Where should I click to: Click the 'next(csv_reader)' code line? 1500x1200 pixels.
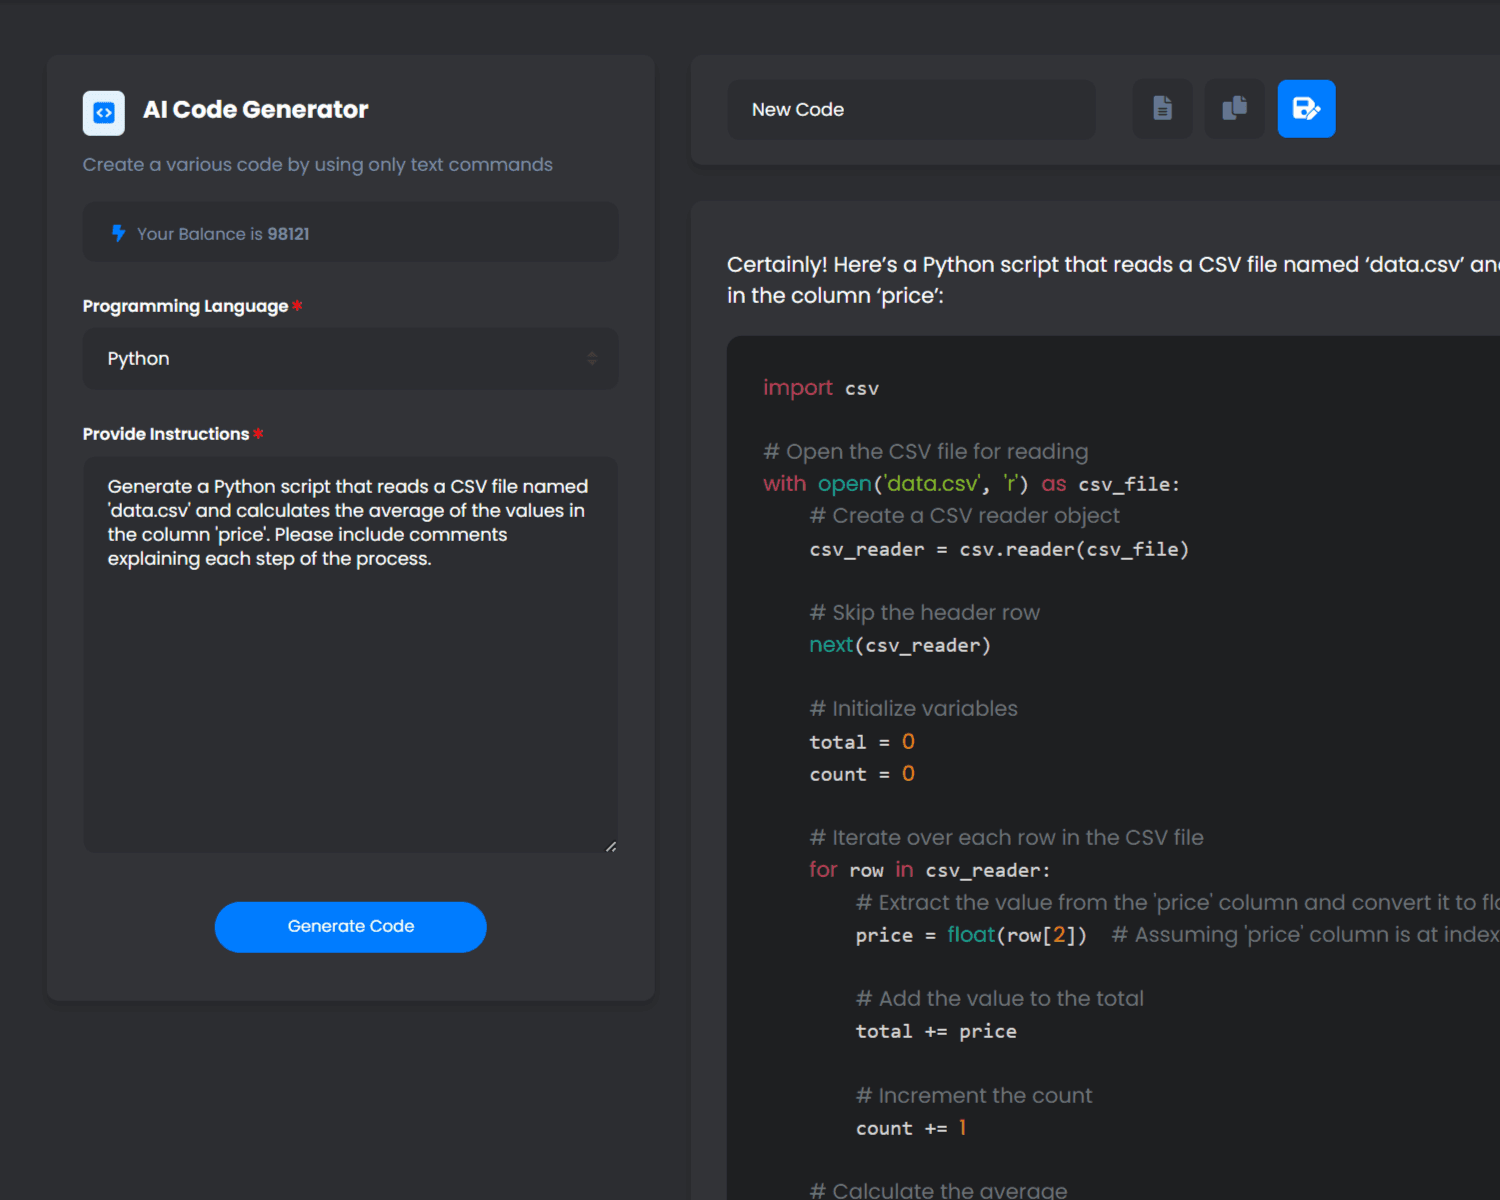point(900,645)
